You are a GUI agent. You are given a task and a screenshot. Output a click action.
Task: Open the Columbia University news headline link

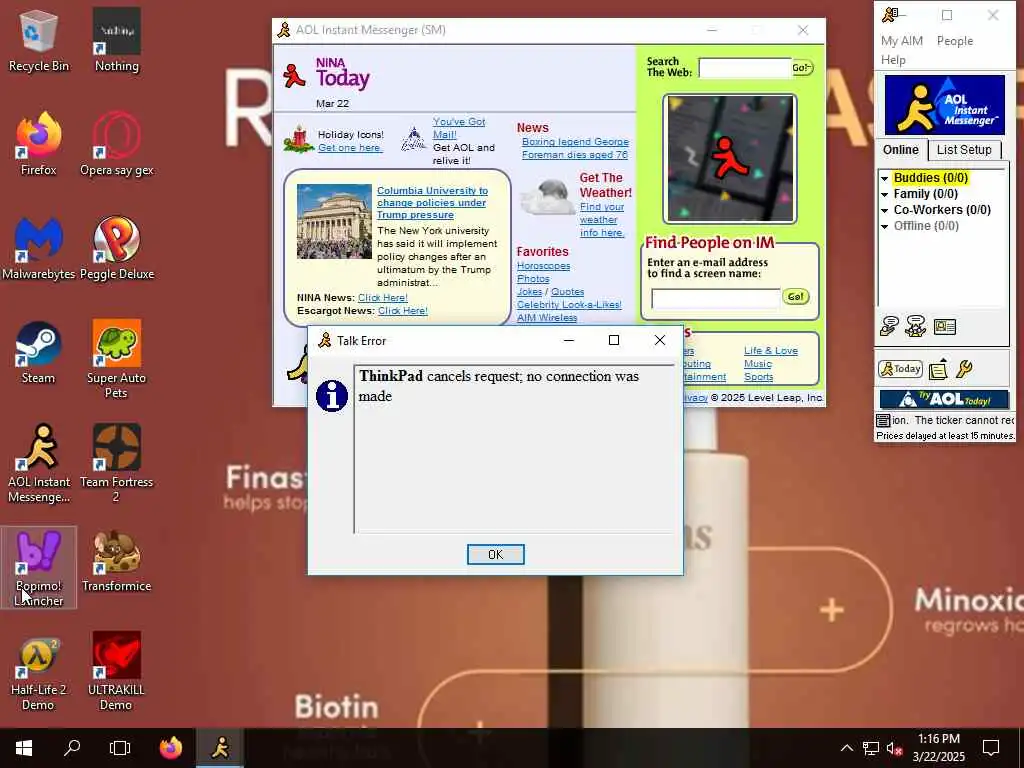click(432, 202)
